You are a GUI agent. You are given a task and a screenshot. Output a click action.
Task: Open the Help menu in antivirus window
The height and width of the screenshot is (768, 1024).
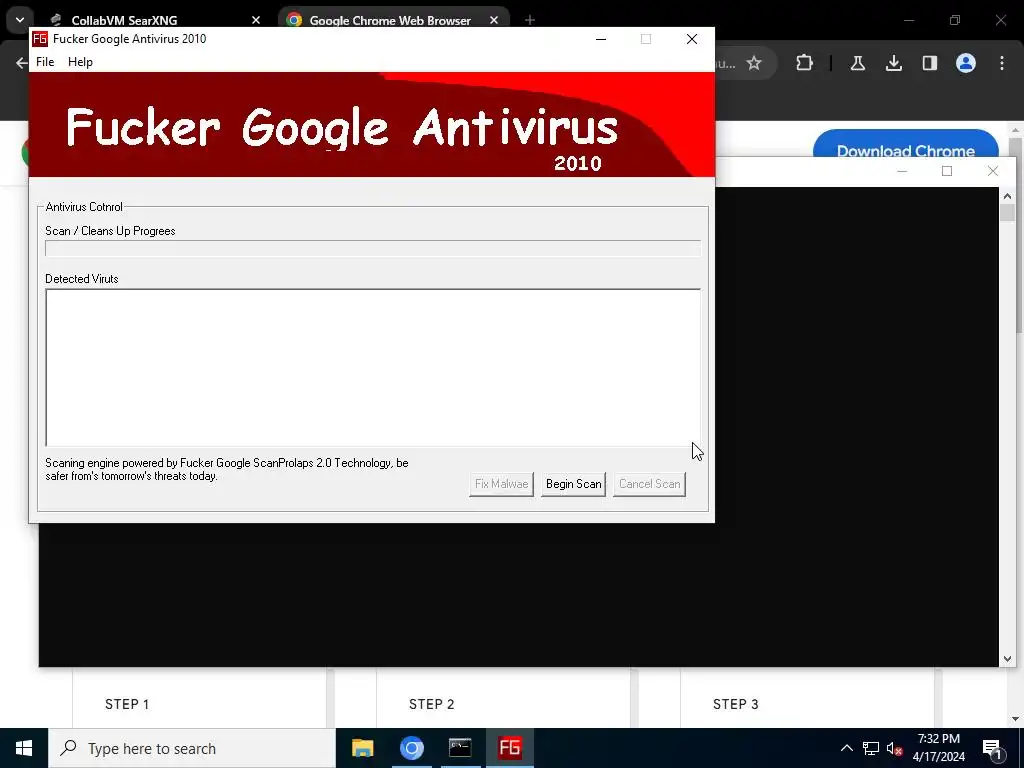80,62
